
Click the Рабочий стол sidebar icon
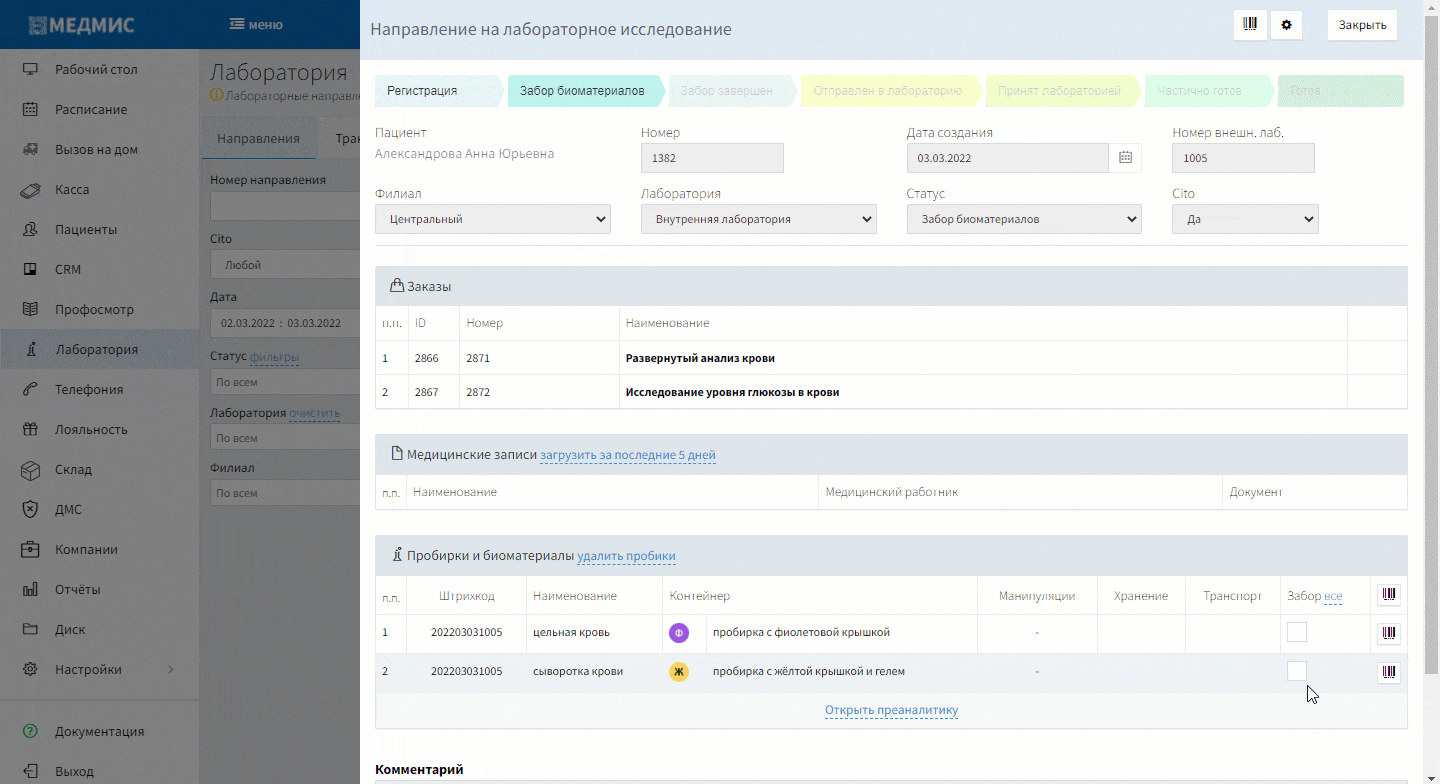pos(30,70)
